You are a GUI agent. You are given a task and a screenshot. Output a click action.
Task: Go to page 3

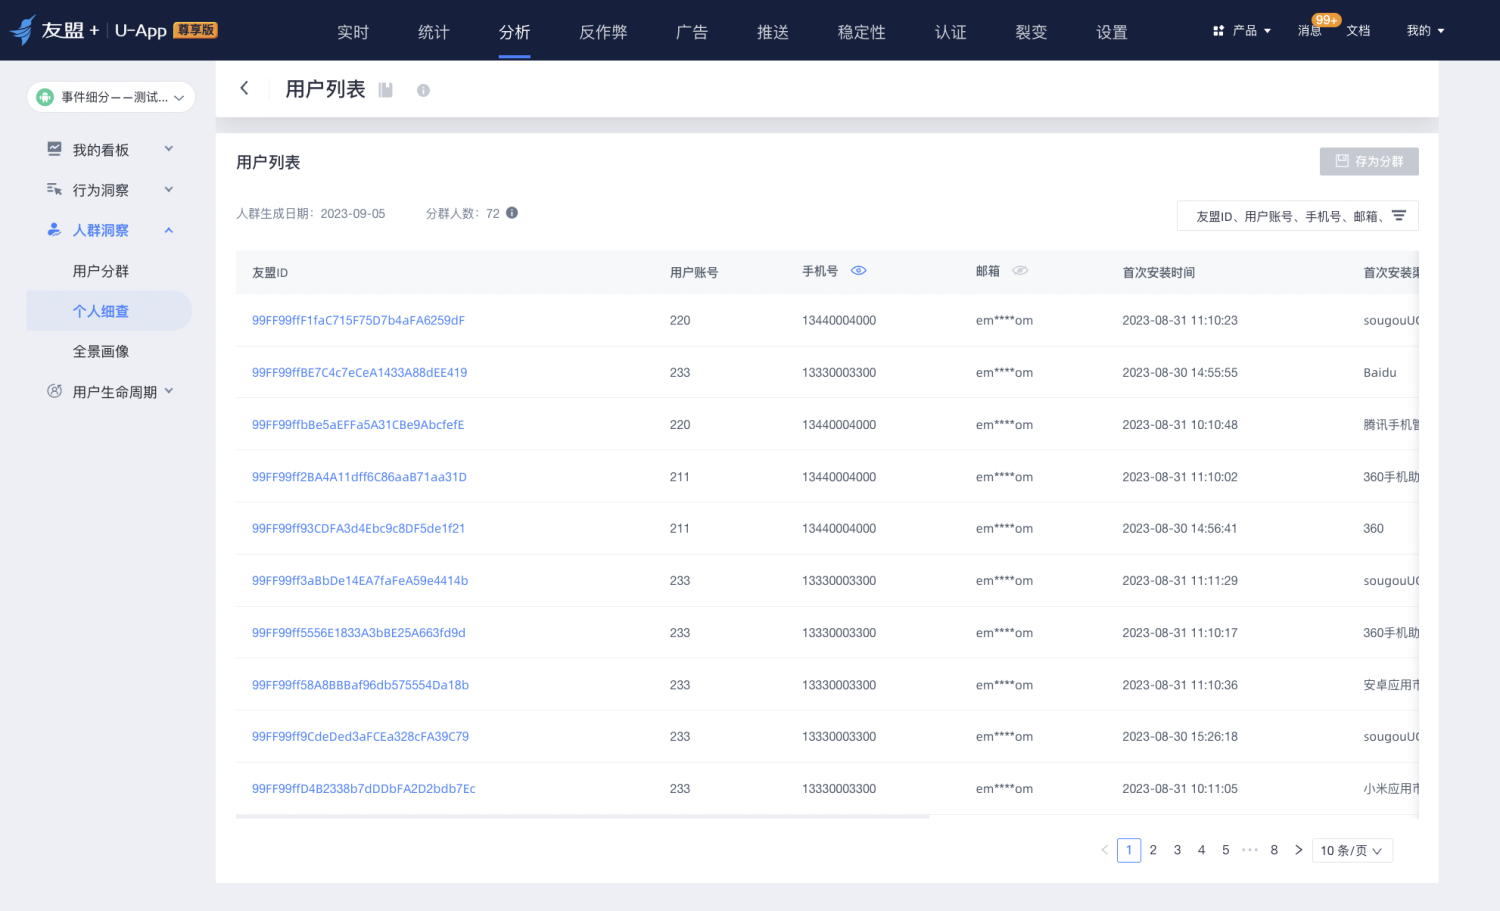tap(1177, 850)
